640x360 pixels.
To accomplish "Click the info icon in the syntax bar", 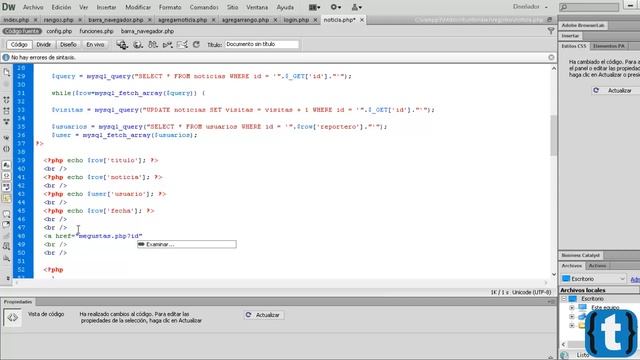I will click(x=6, y=58).
